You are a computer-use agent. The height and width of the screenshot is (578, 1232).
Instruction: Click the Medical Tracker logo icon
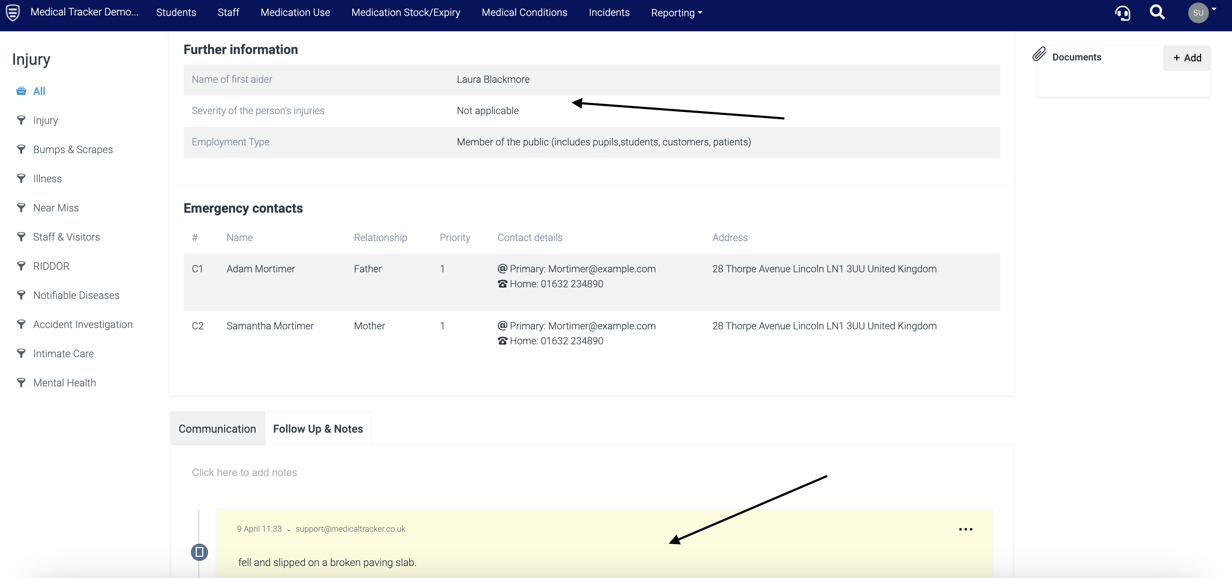[12, 12]
